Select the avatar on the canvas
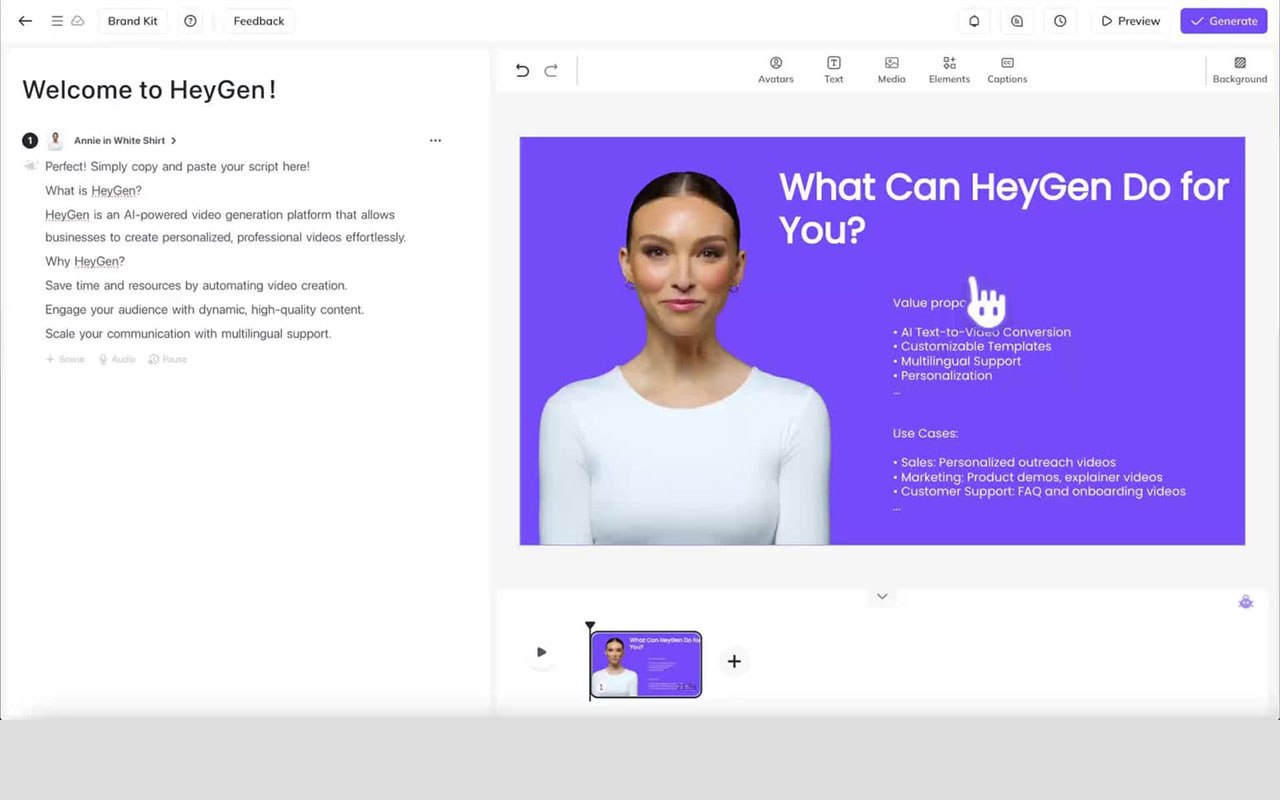 pos(684,358)
